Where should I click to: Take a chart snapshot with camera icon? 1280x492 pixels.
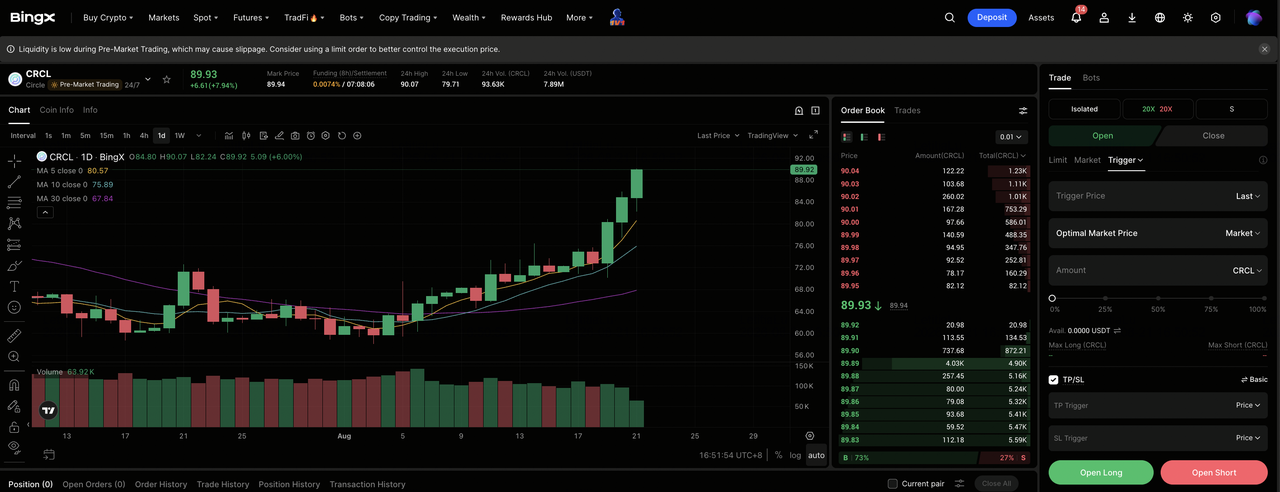click(x=295, y=136)
